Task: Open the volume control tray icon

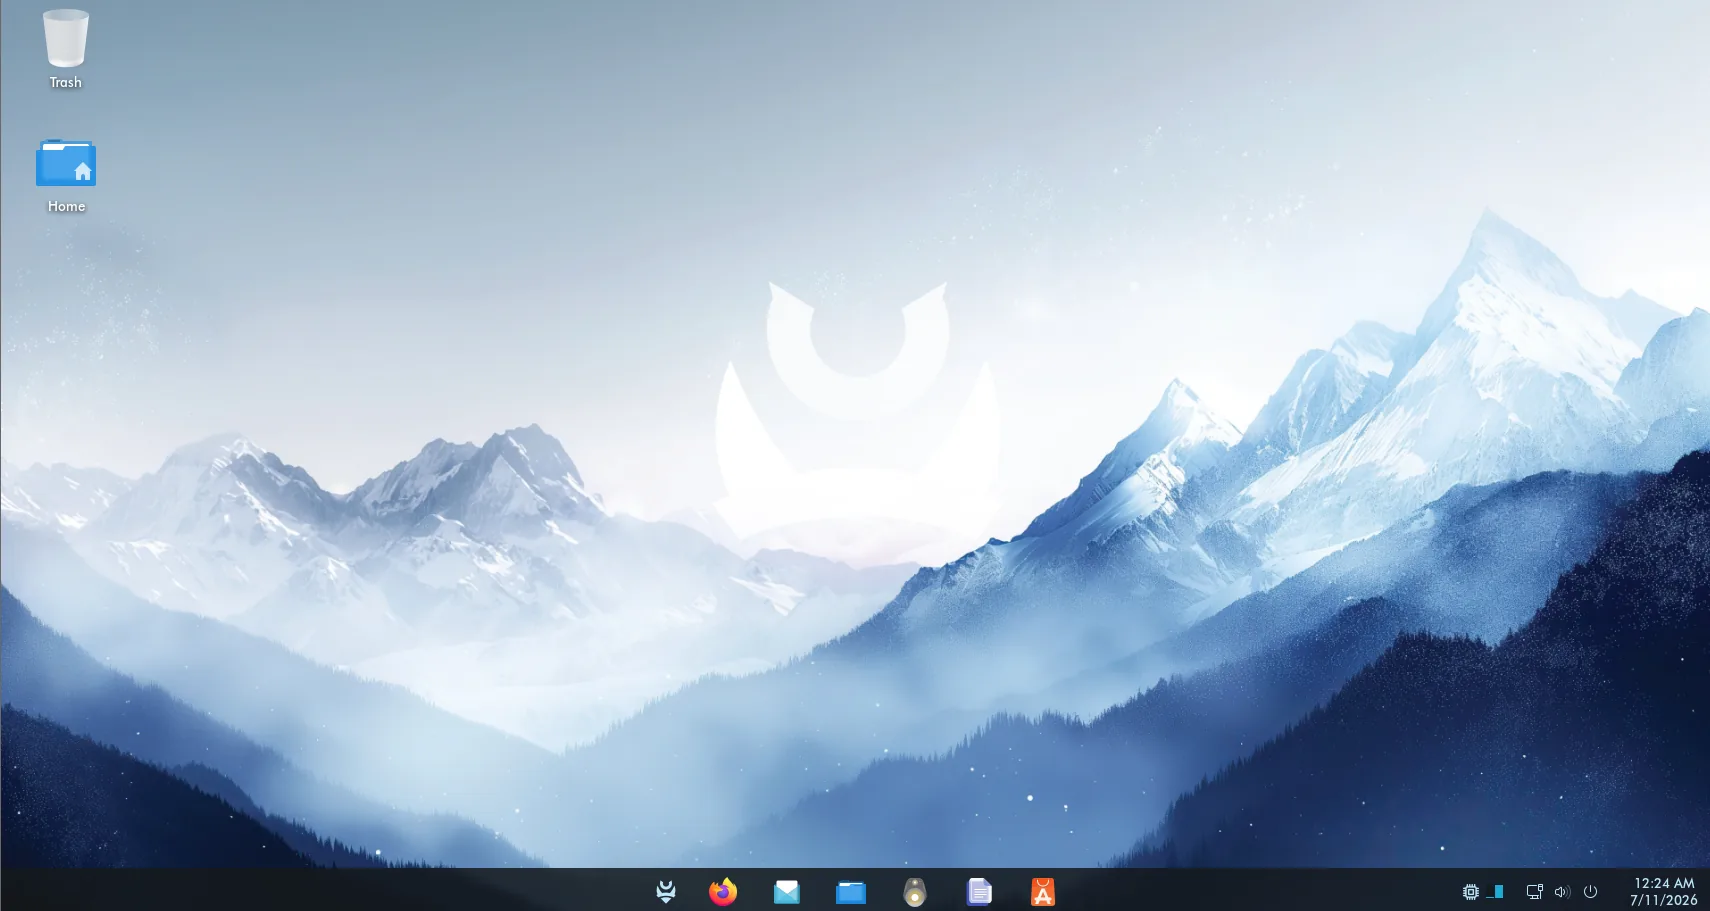Action: tap(1562, 891)
